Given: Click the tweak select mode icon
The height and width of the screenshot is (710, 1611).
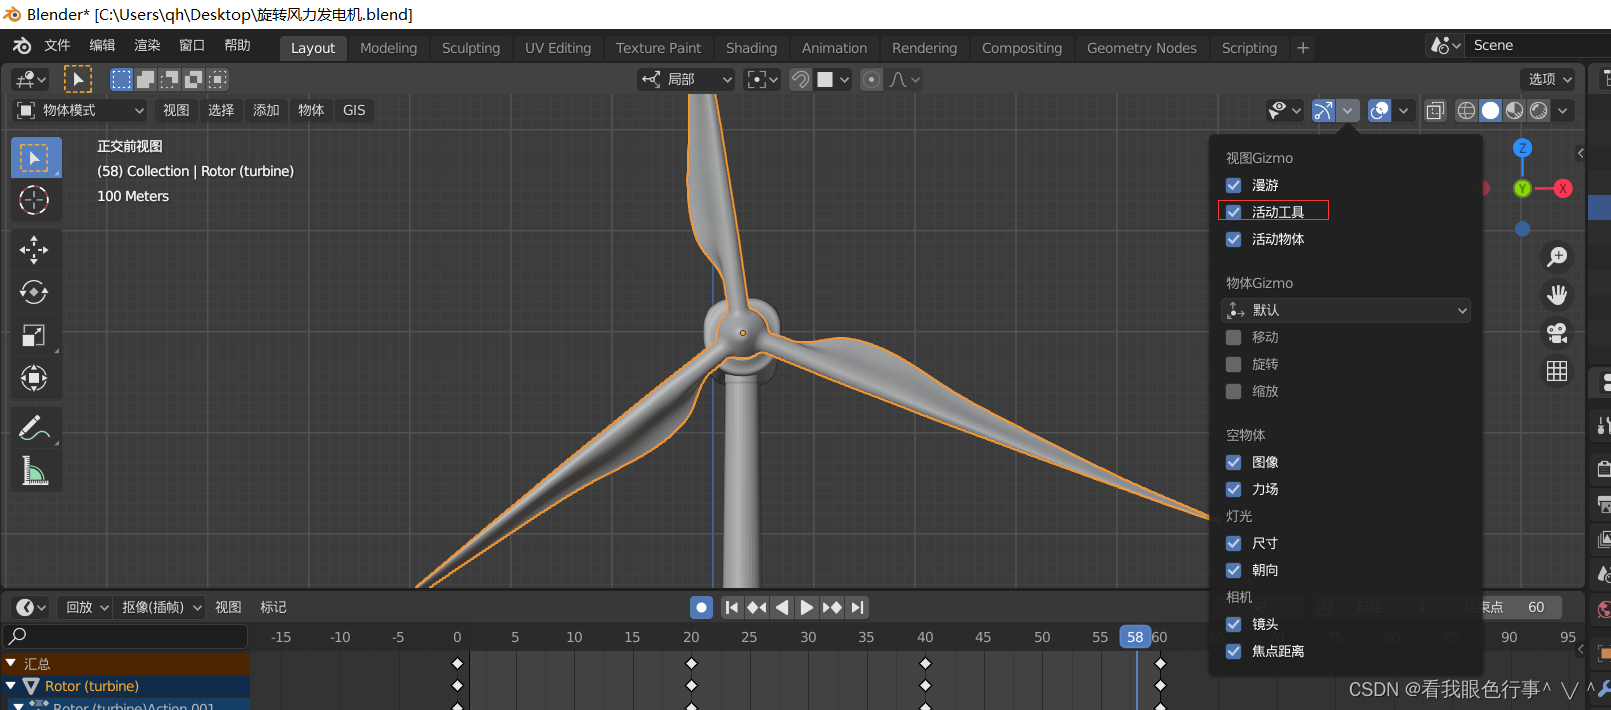Looking at the screenshot, I should coord(78,79).
